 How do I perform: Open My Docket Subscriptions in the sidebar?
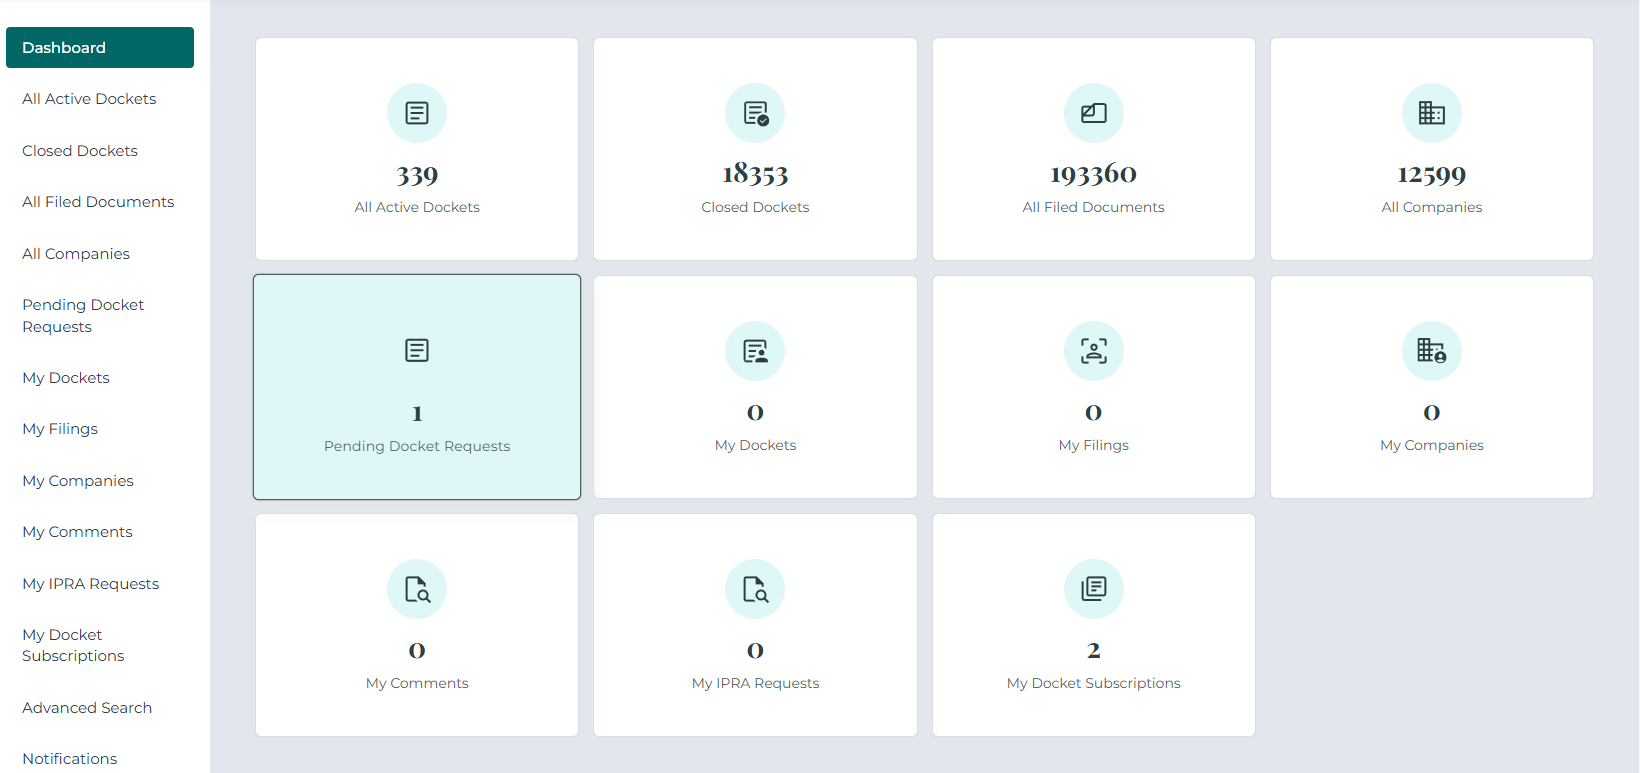[73, 645]
